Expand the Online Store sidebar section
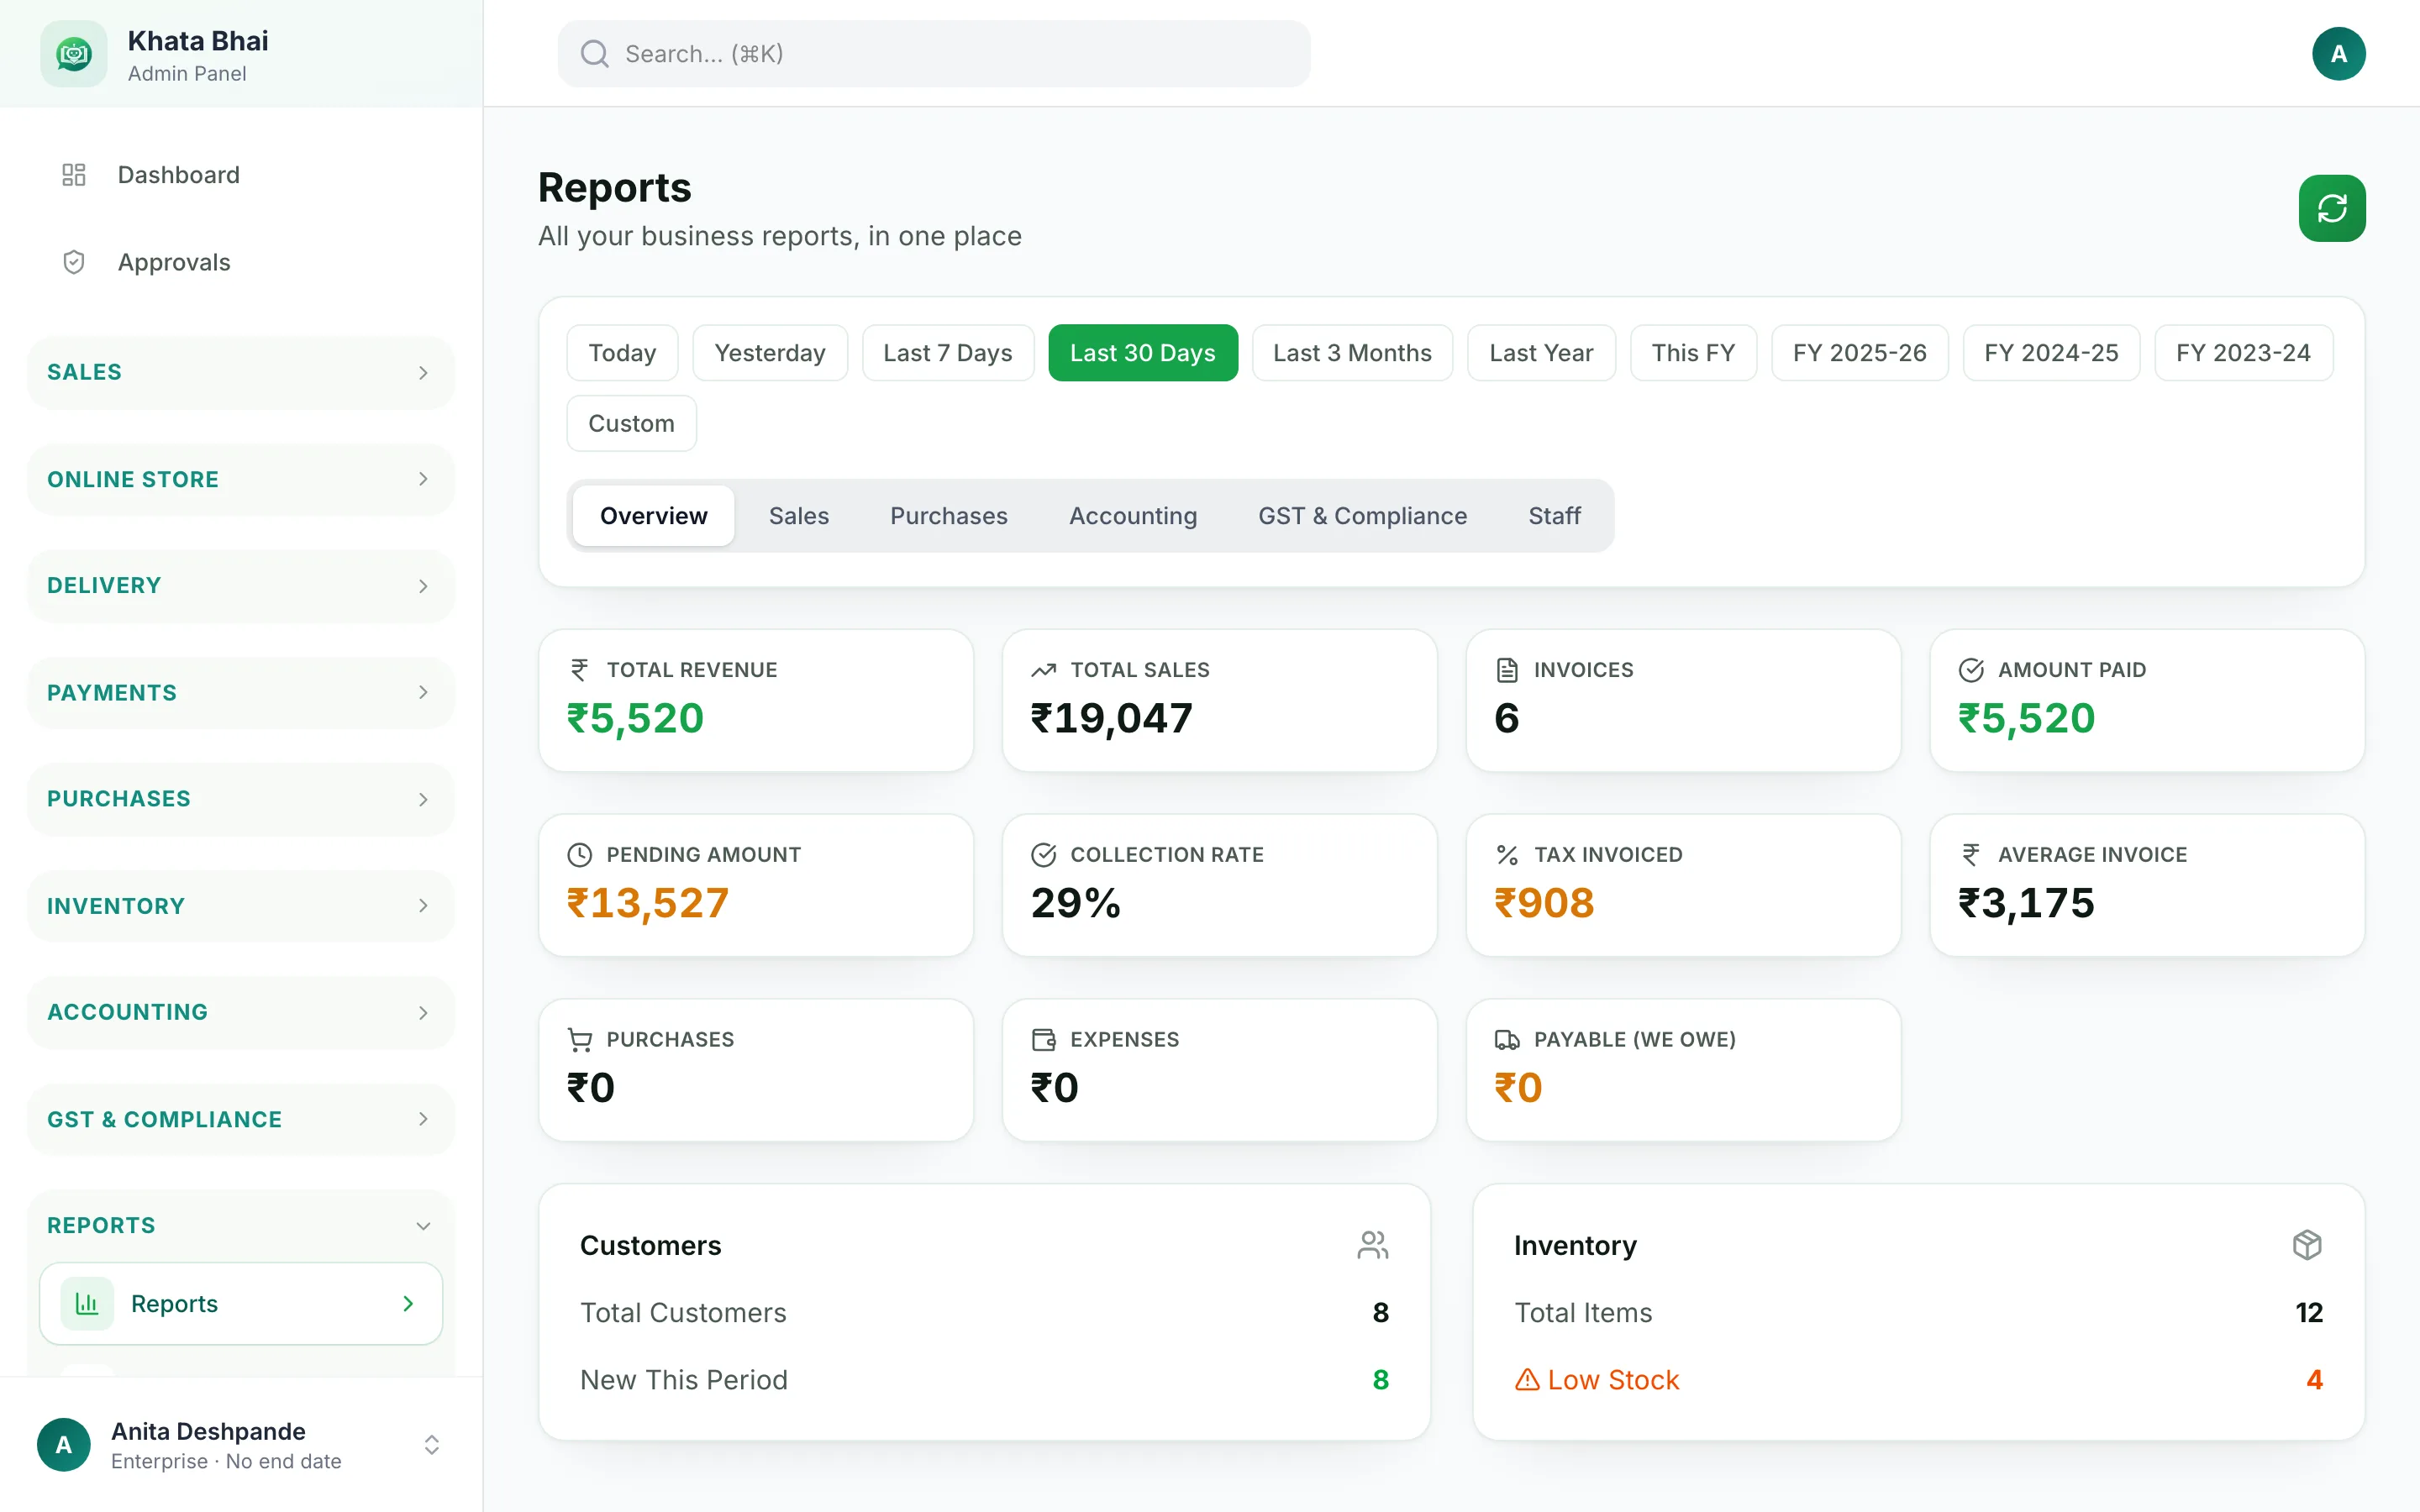2420x1512 pixels. pos(241,479)
